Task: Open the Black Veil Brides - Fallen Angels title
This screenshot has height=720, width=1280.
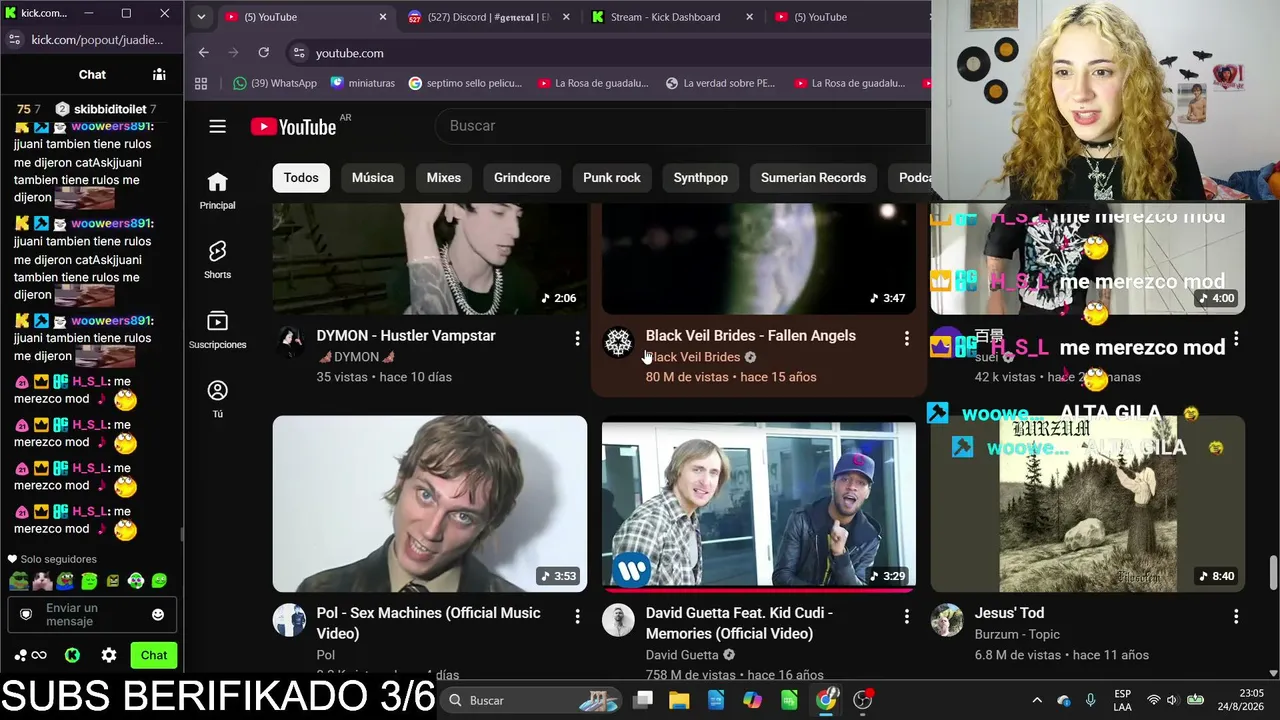Action: coord(751,336)
